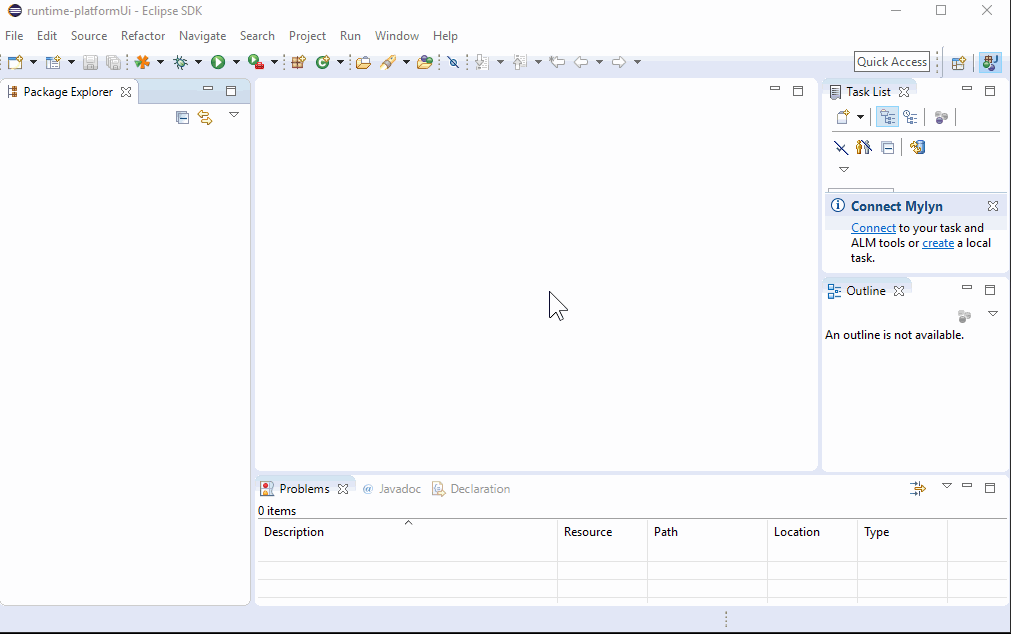This screenshot has width=1011, height=634.
Task: Click the Problems filter configure icon
Action: 918,488
